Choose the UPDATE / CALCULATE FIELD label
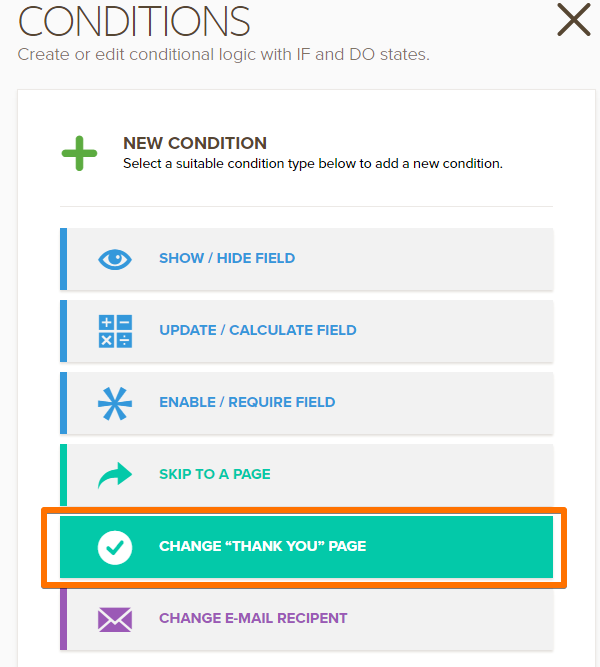 258,331
